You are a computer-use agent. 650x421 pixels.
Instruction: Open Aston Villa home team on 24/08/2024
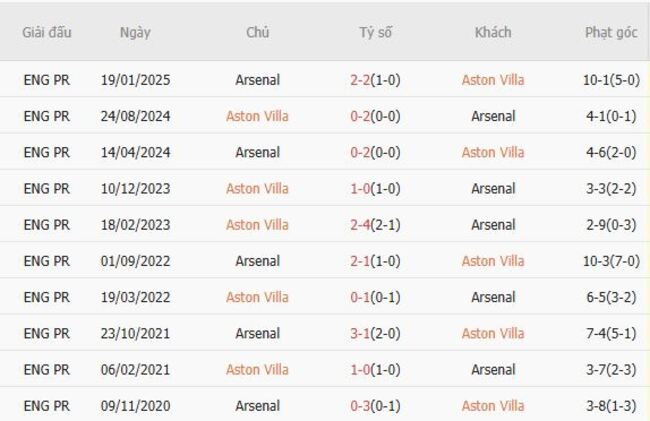[257, 116]
